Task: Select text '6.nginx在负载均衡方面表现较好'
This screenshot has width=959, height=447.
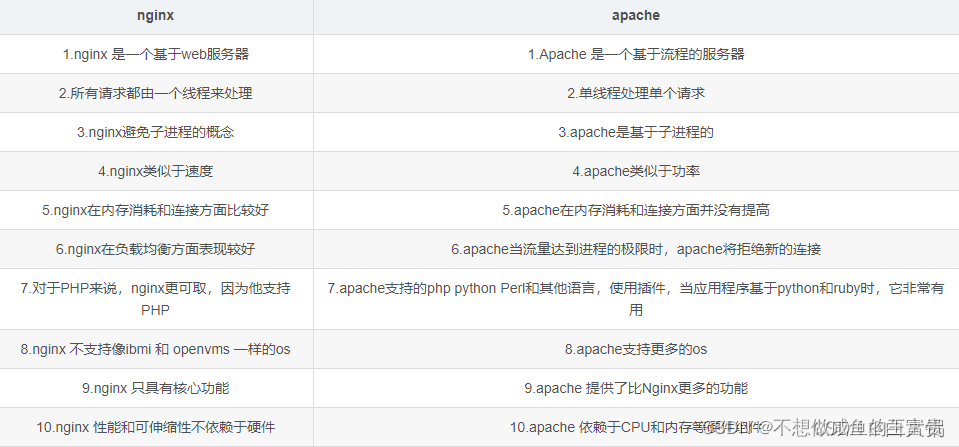Action: (x=156, y=249)
